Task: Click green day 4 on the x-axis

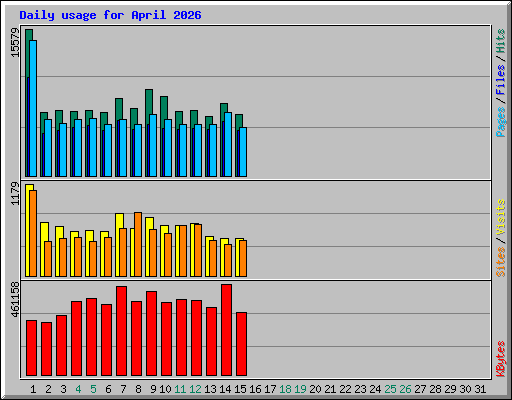Action: coord(78,389)
